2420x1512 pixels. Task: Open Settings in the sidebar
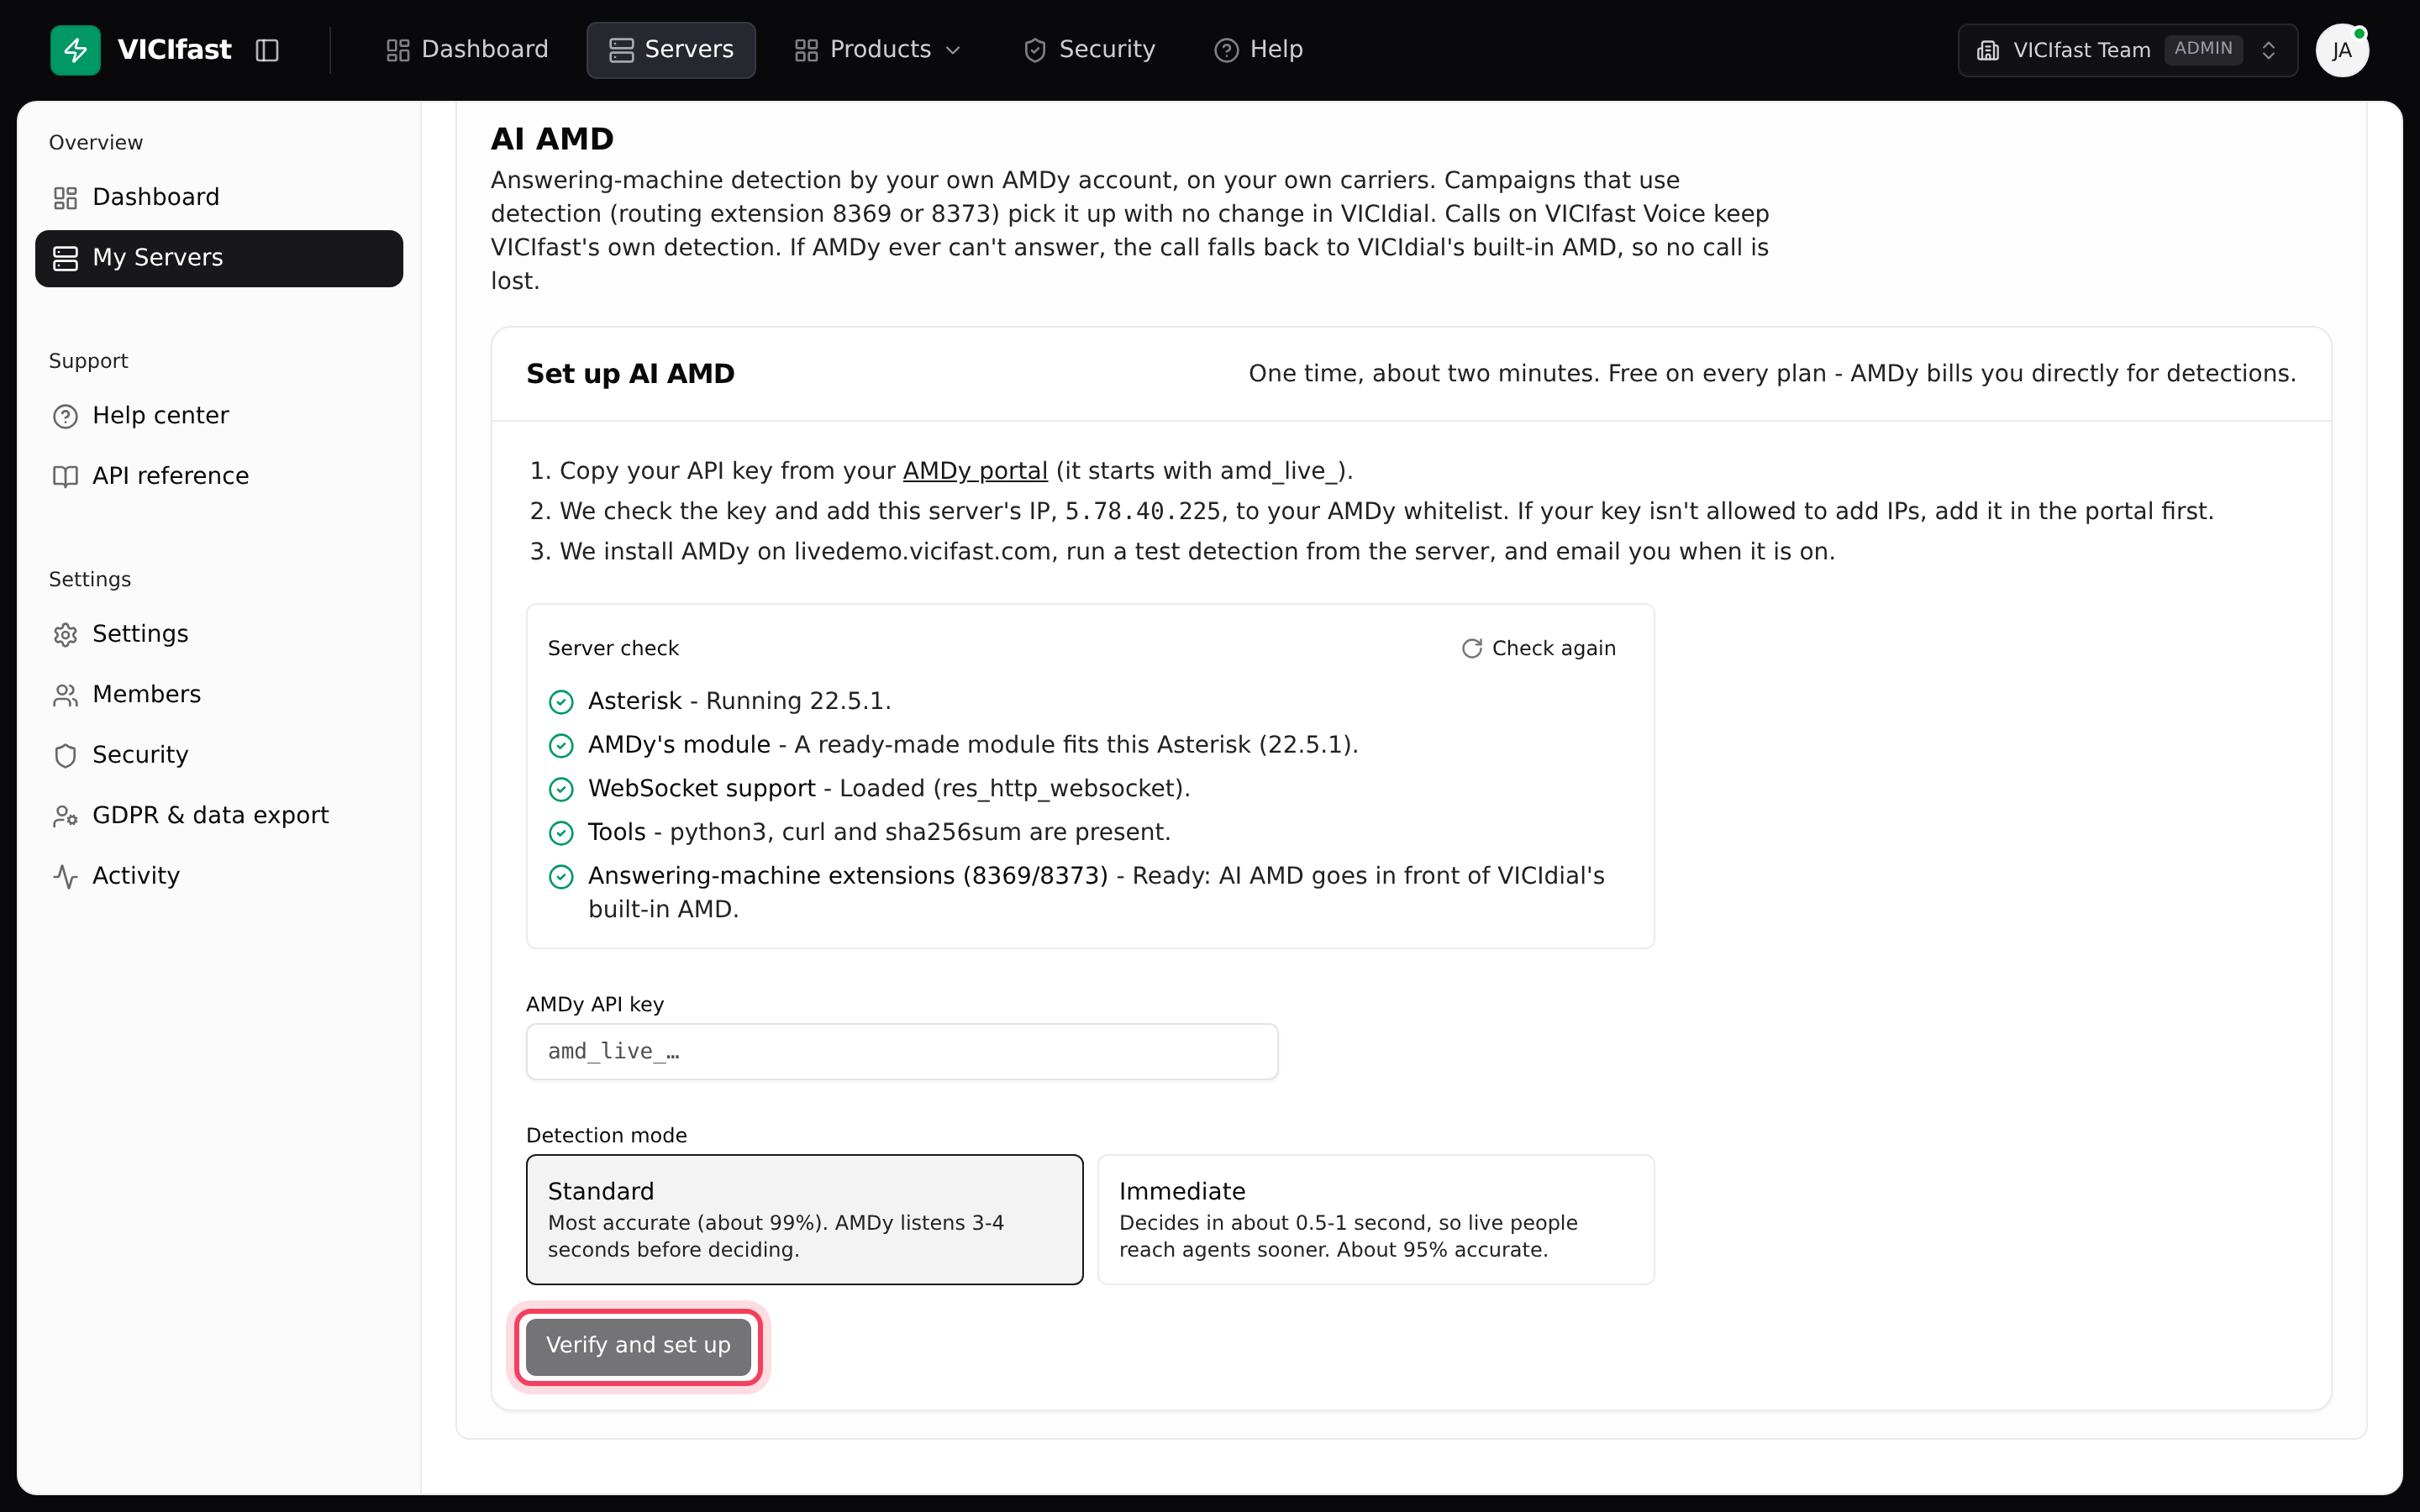[219, 634]
